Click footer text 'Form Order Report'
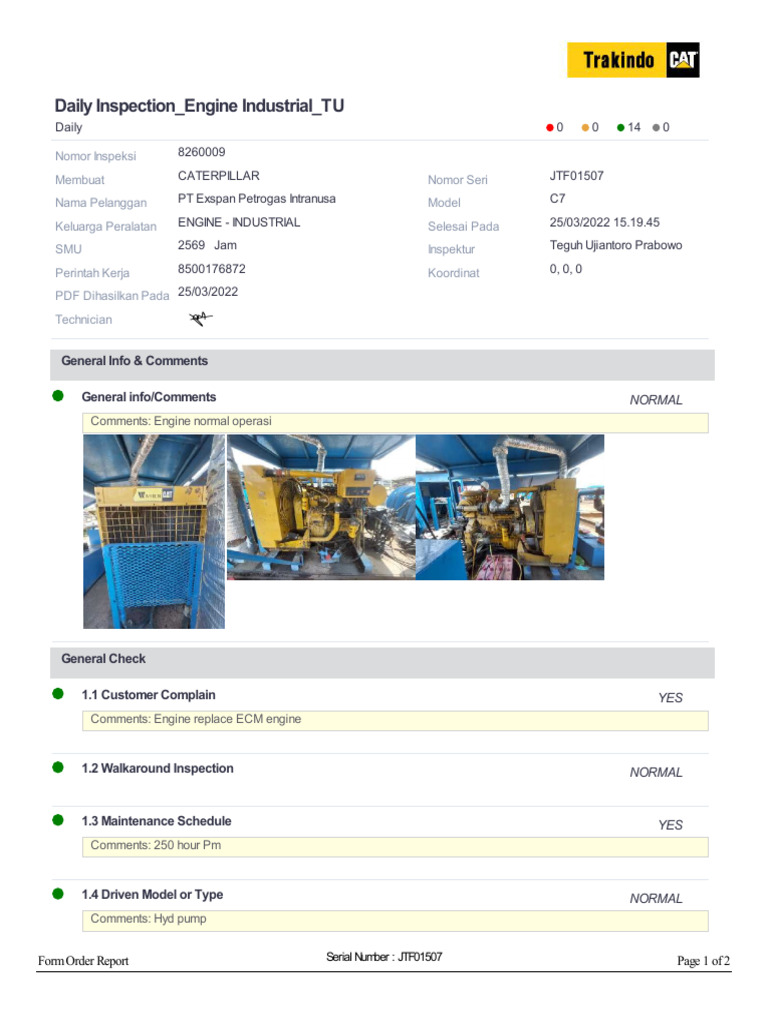 pos(83,961)
